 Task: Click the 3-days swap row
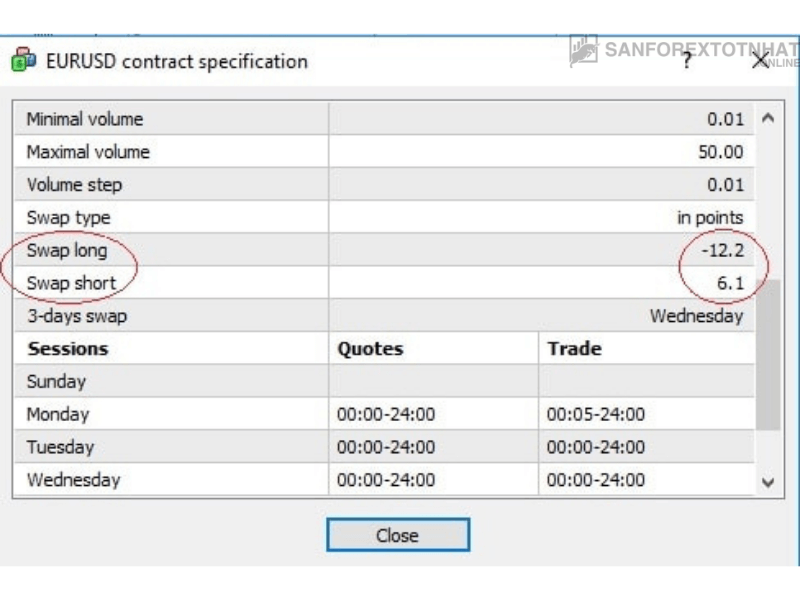point(384,316)
